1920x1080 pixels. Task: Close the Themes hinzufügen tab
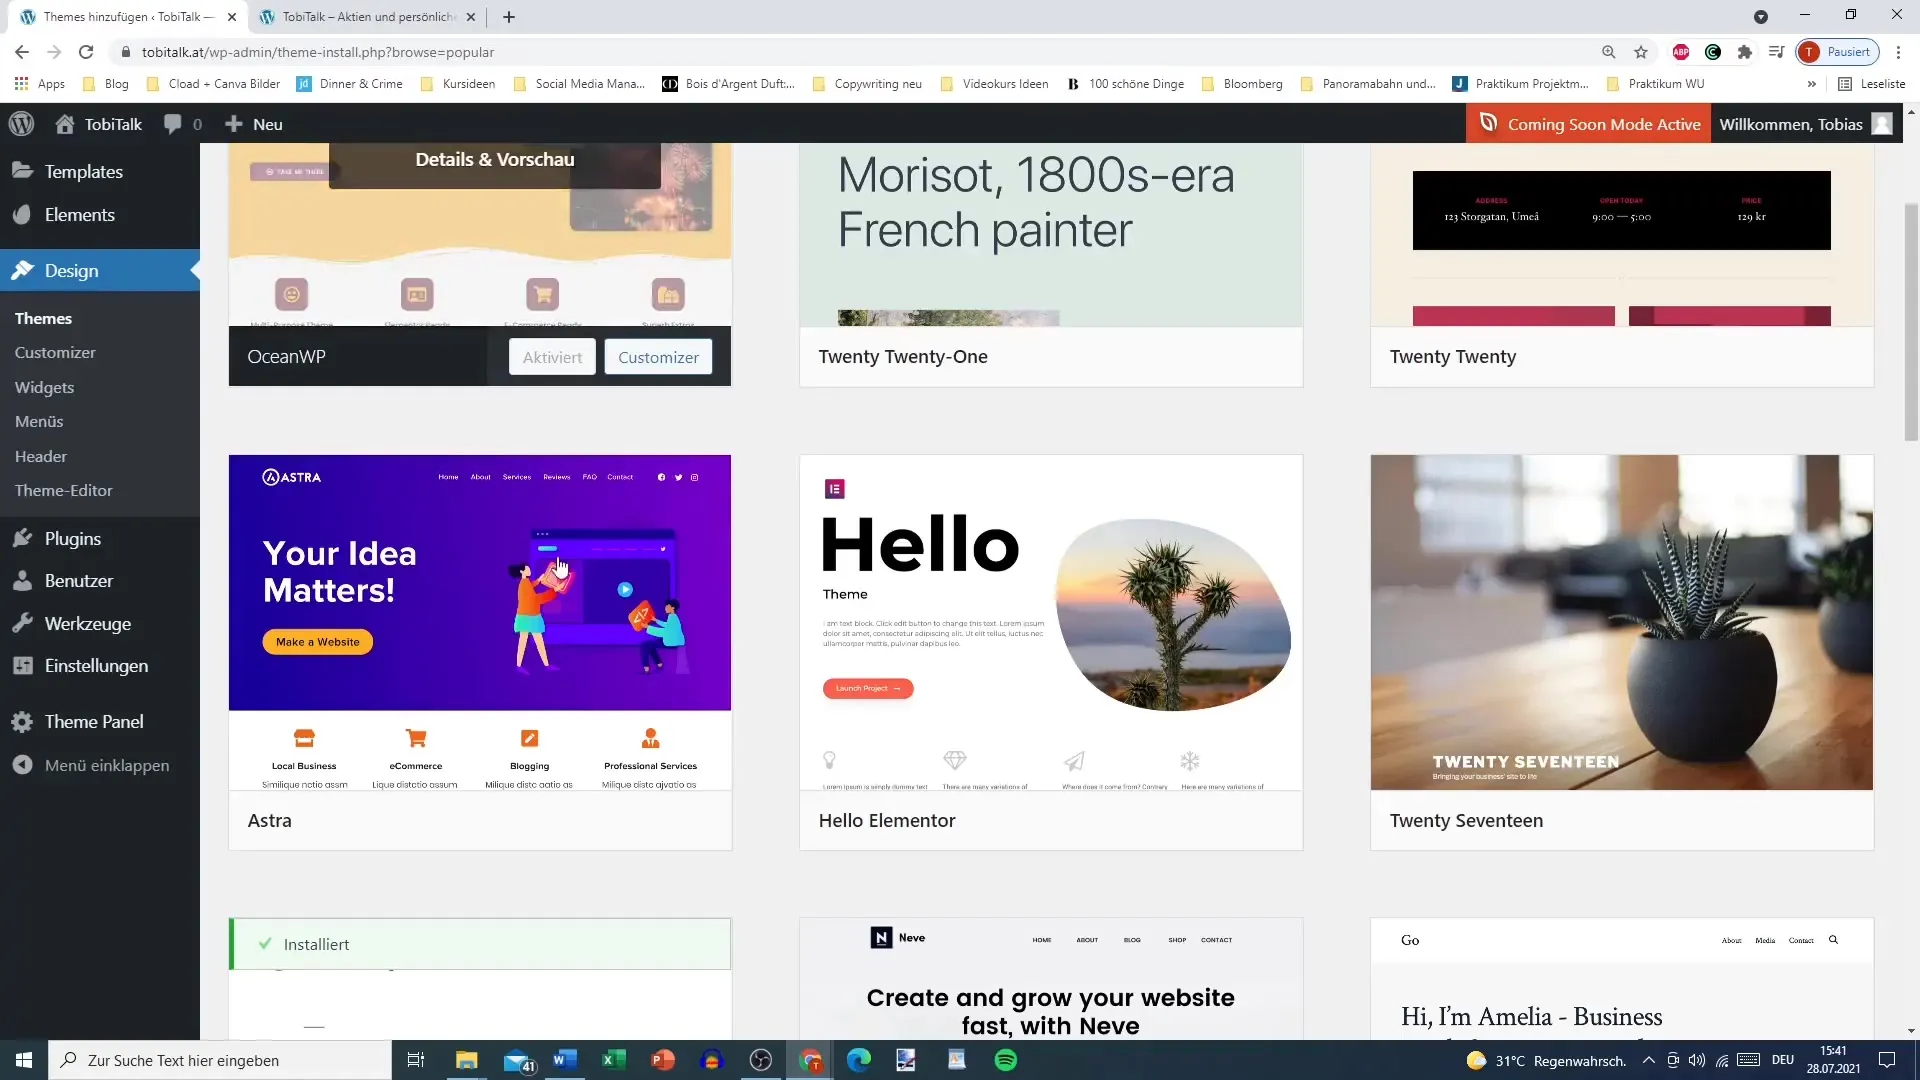[232, 17]
